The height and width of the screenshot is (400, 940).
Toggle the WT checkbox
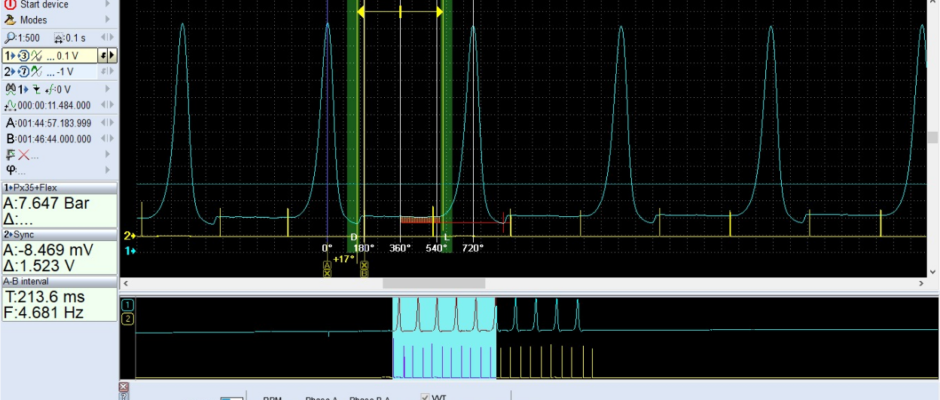[427, 397]
